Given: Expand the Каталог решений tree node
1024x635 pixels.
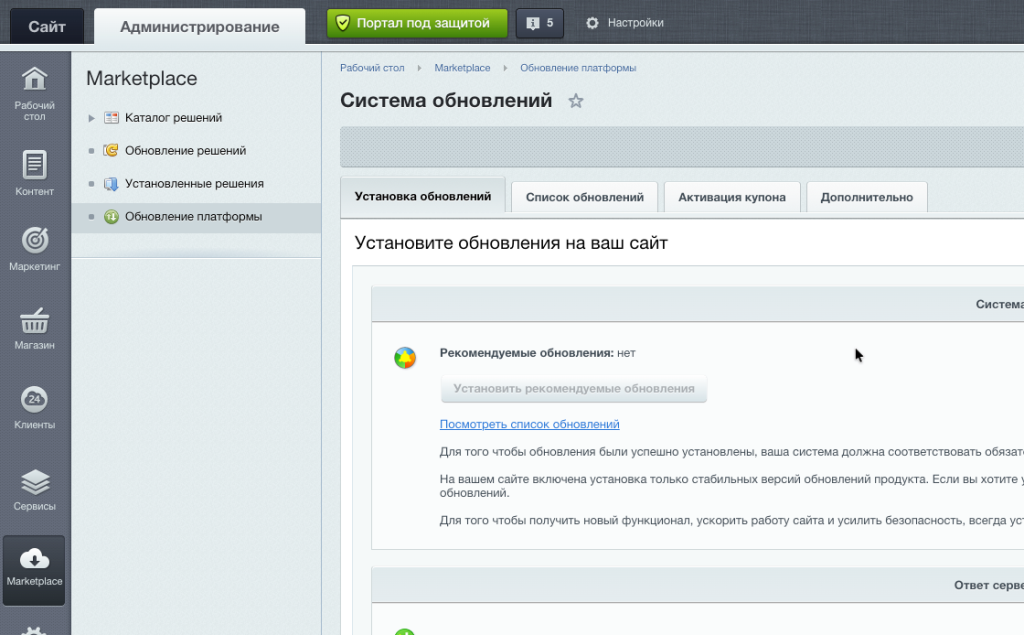Looking at the screenshot, I should click(91, 118).
